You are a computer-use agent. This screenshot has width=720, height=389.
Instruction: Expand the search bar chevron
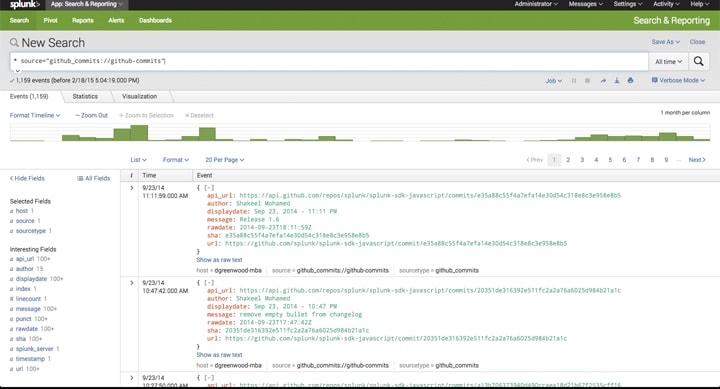coord(17,71)
